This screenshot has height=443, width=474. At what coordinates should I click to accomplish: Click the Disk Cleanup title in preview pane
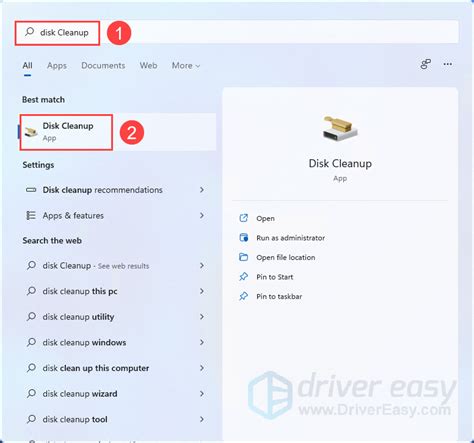point(340,163)
